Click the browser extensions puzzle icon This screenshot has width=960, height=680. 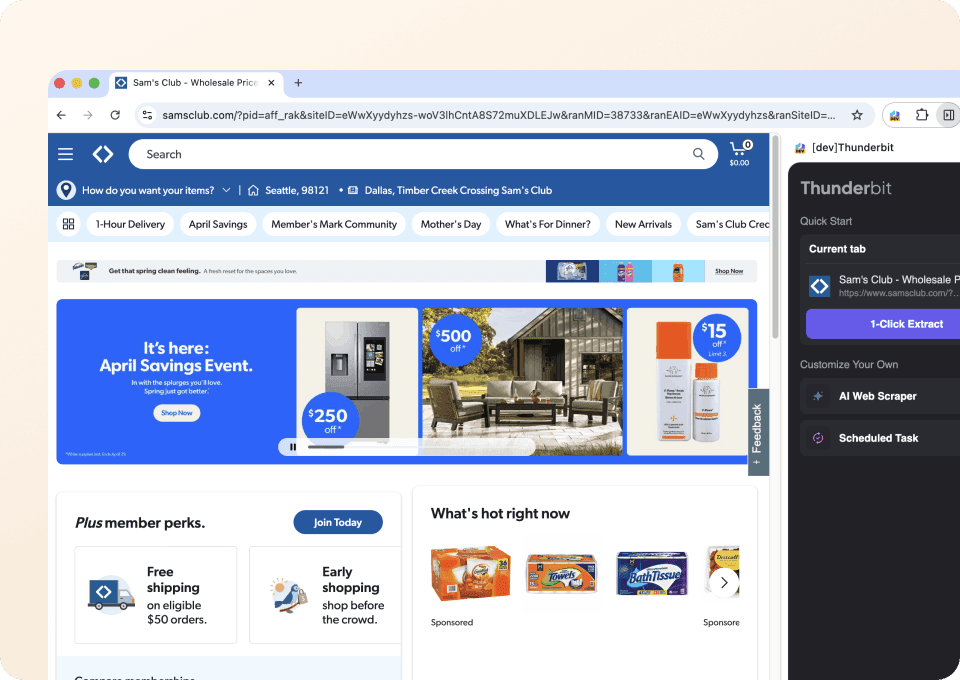(x=920, y=116)
